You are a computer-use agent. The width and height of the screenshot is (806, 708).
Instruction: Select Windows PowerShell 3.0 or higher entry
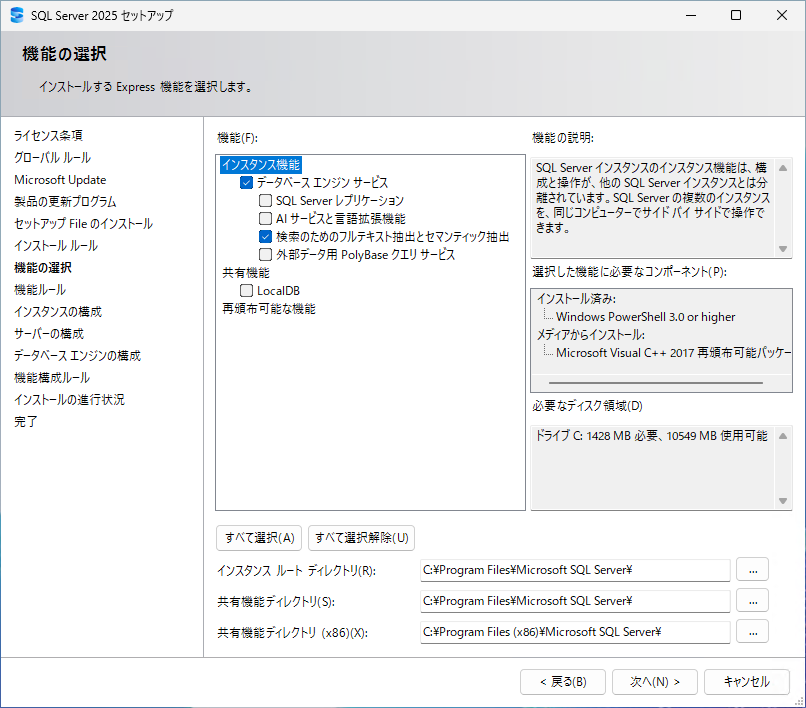pos(646,317)
